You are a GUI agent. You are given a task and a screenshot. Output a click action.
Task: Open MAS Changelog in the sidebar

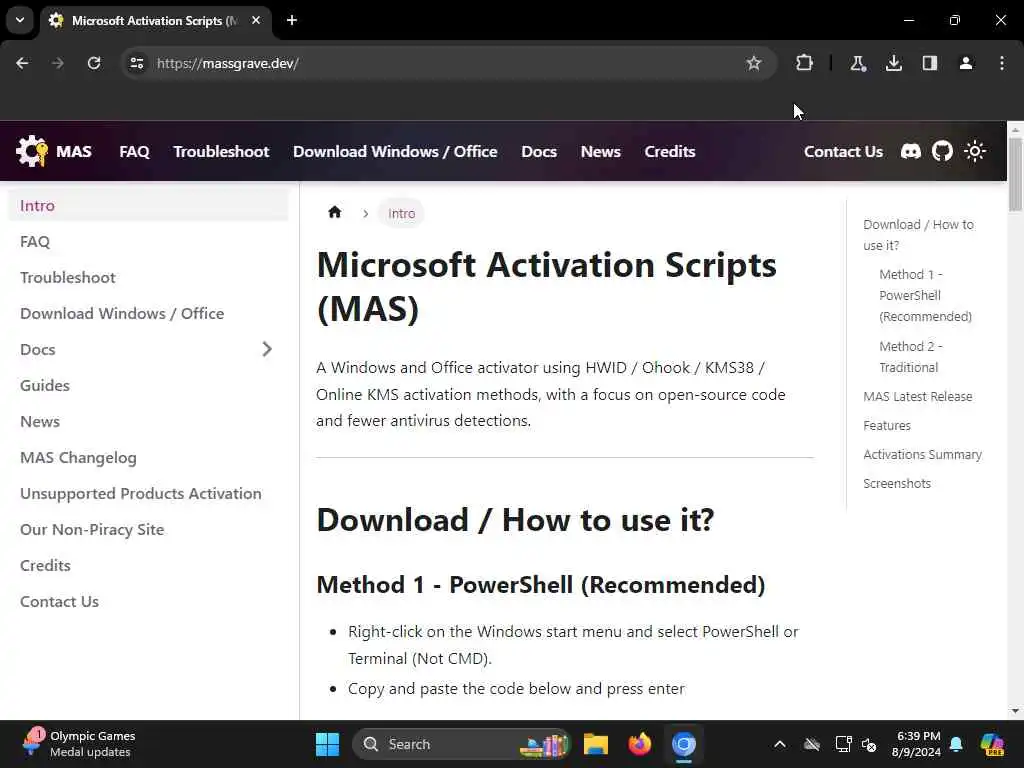(148, 457)
